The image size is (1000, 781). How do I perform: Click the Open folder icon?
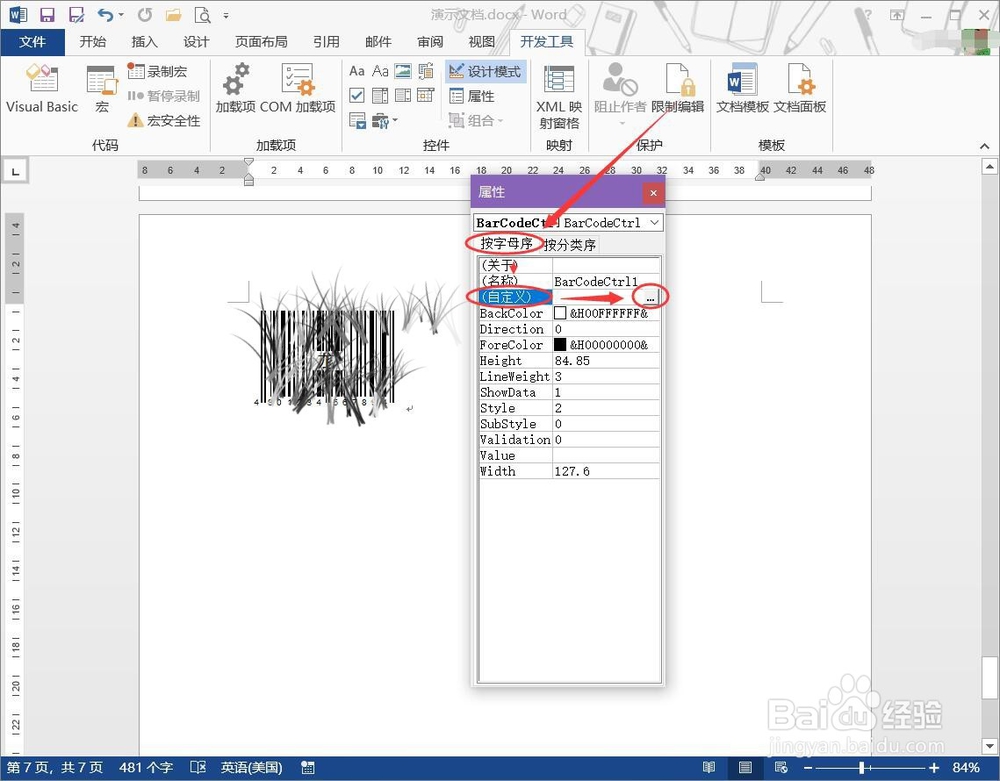coord(173,15)
